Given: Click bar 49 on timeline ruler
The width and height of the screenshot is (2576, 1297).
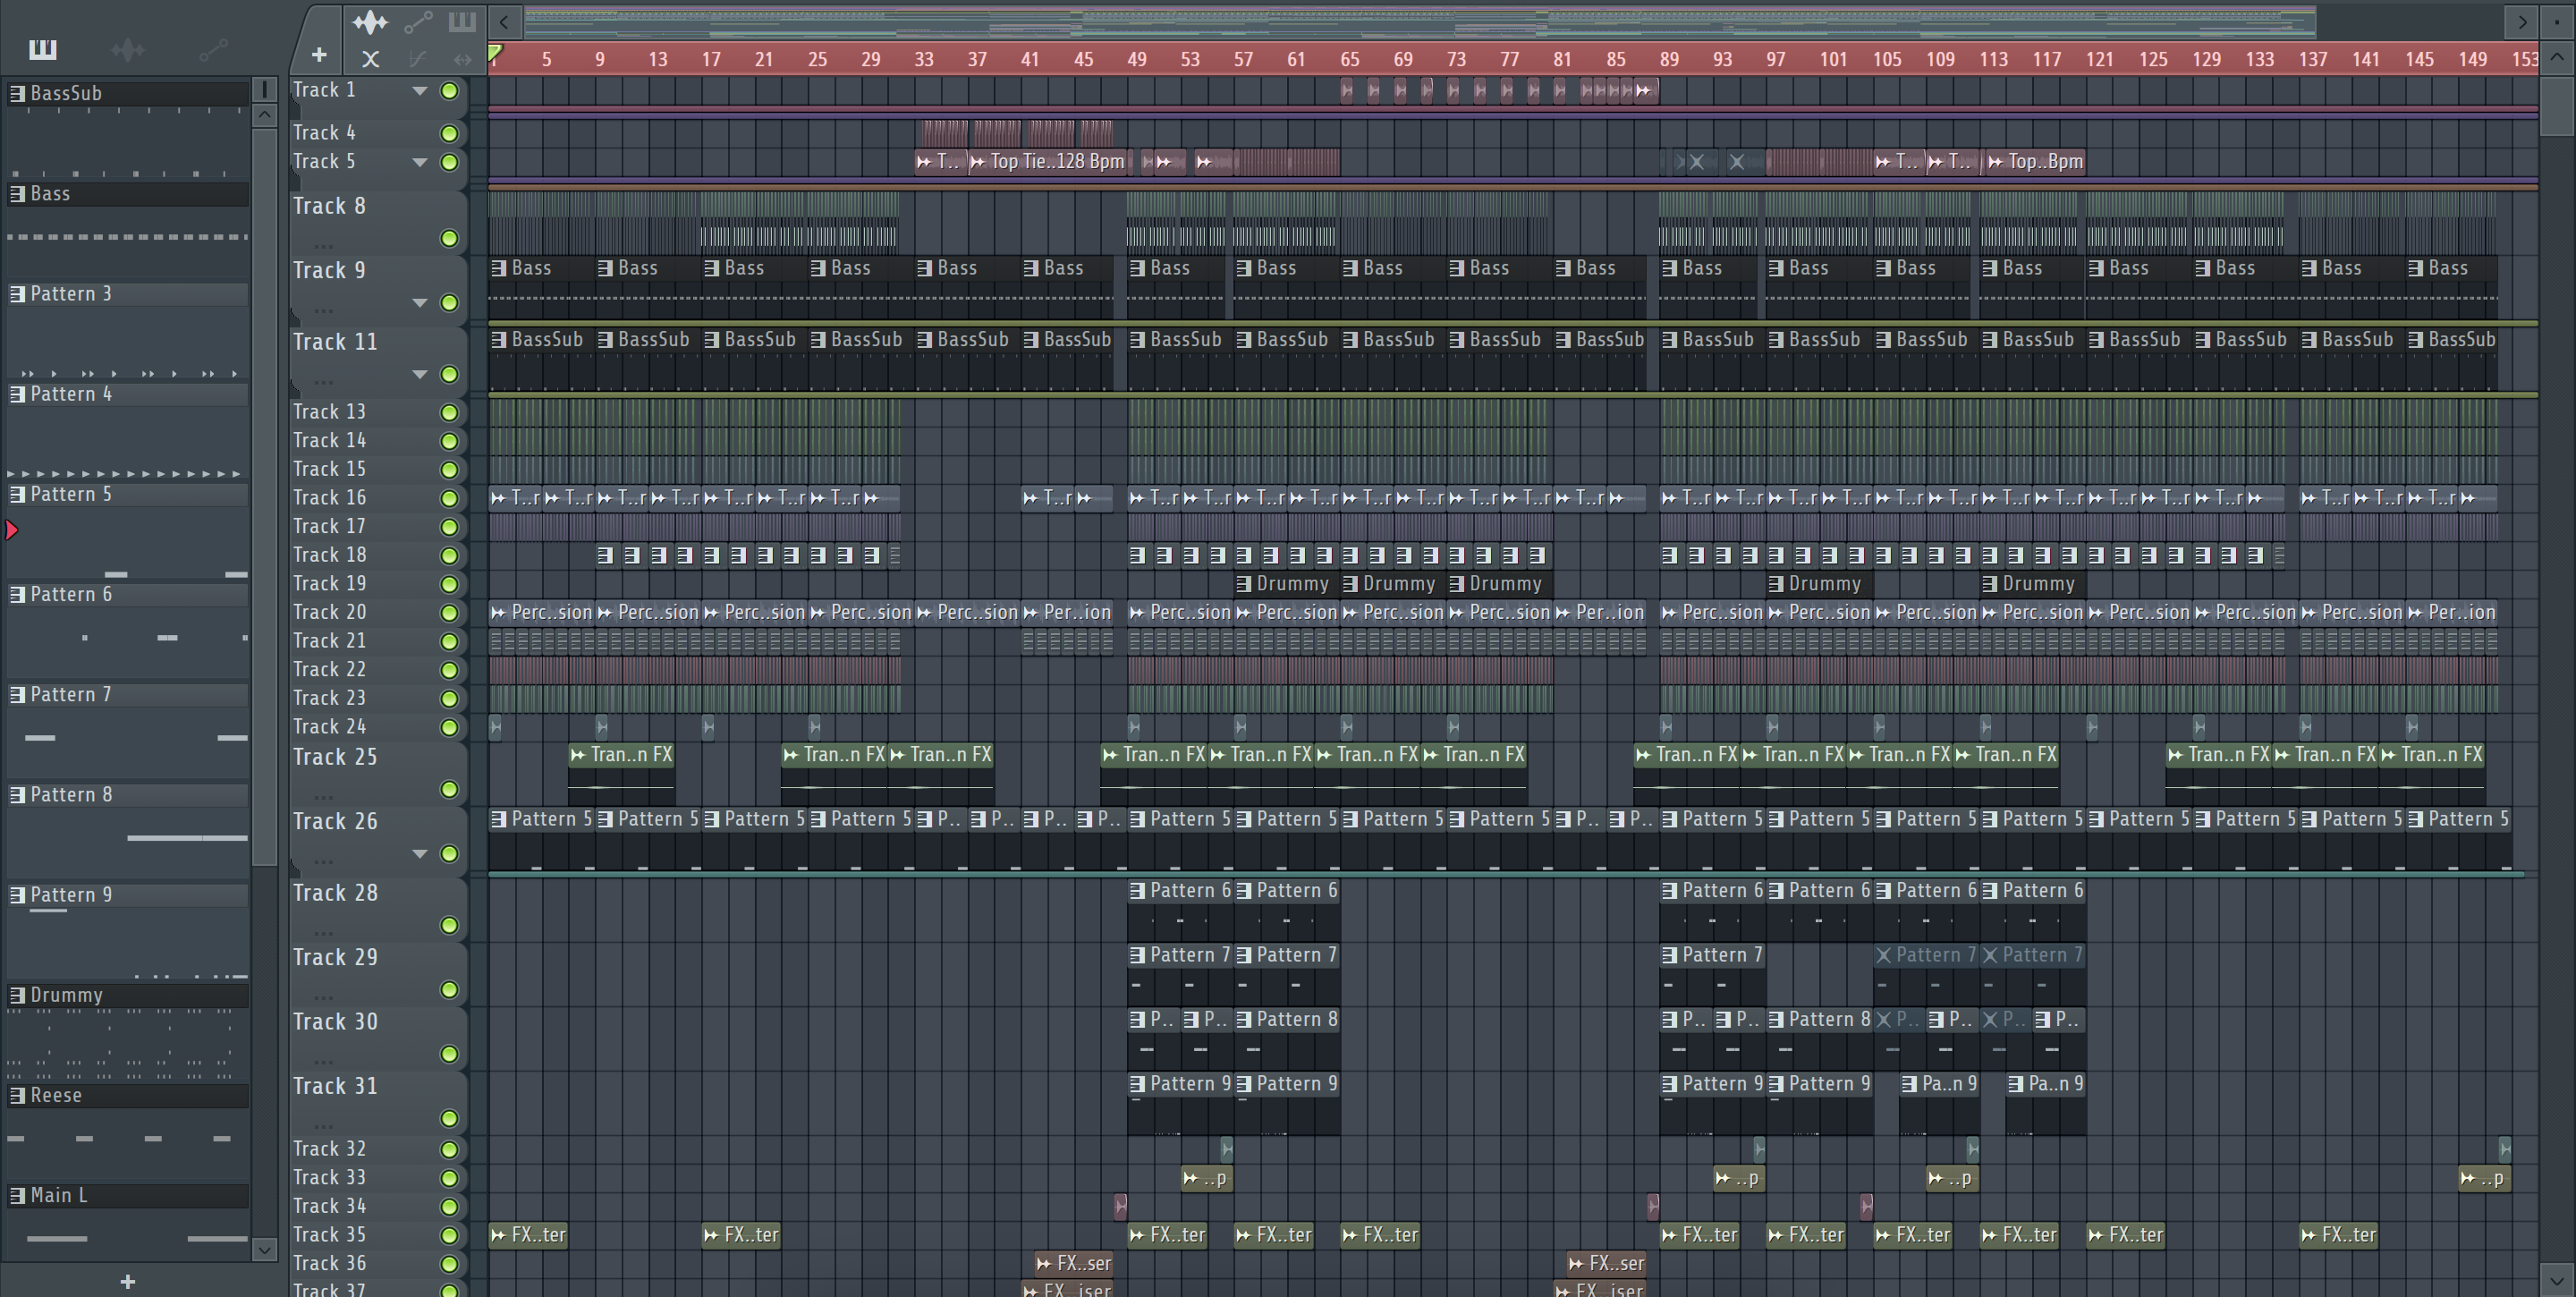Looking at the screenshot, I should (1137, 59).
